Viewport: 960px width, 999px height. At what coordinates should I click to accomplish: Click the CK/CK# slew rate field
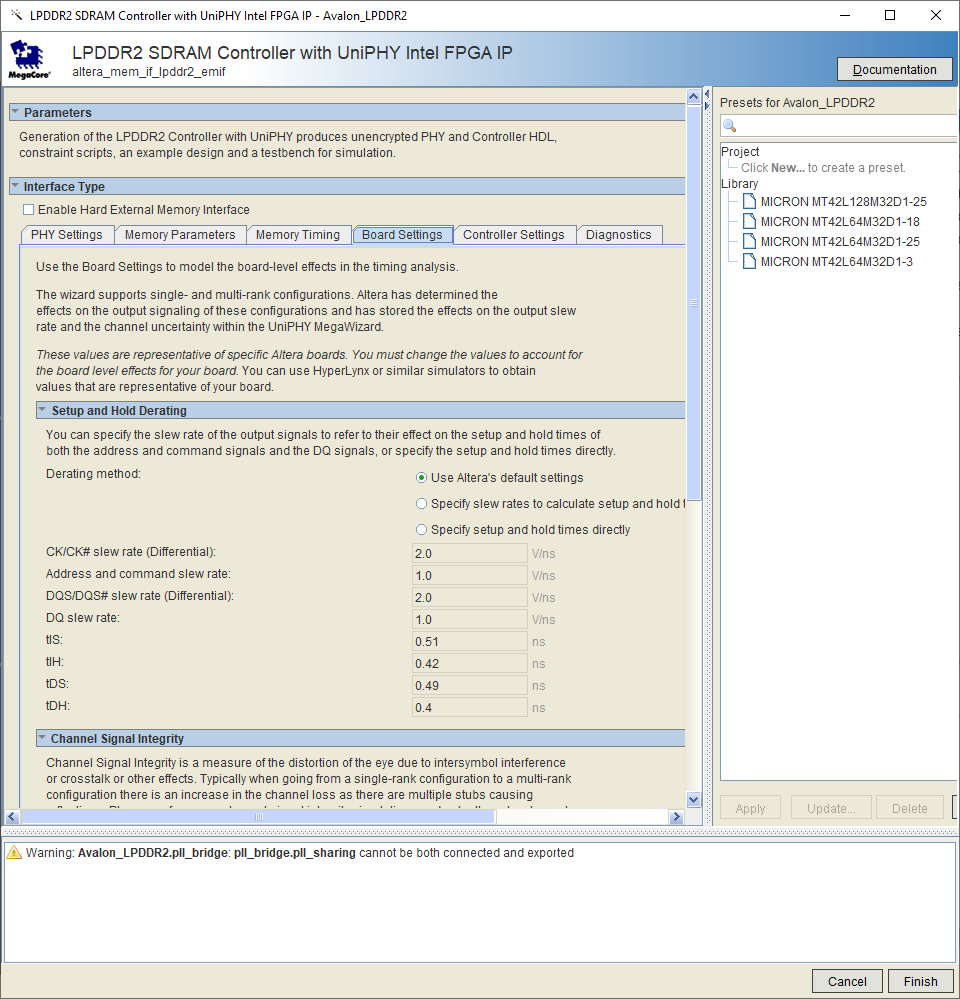tap(469, 553)
